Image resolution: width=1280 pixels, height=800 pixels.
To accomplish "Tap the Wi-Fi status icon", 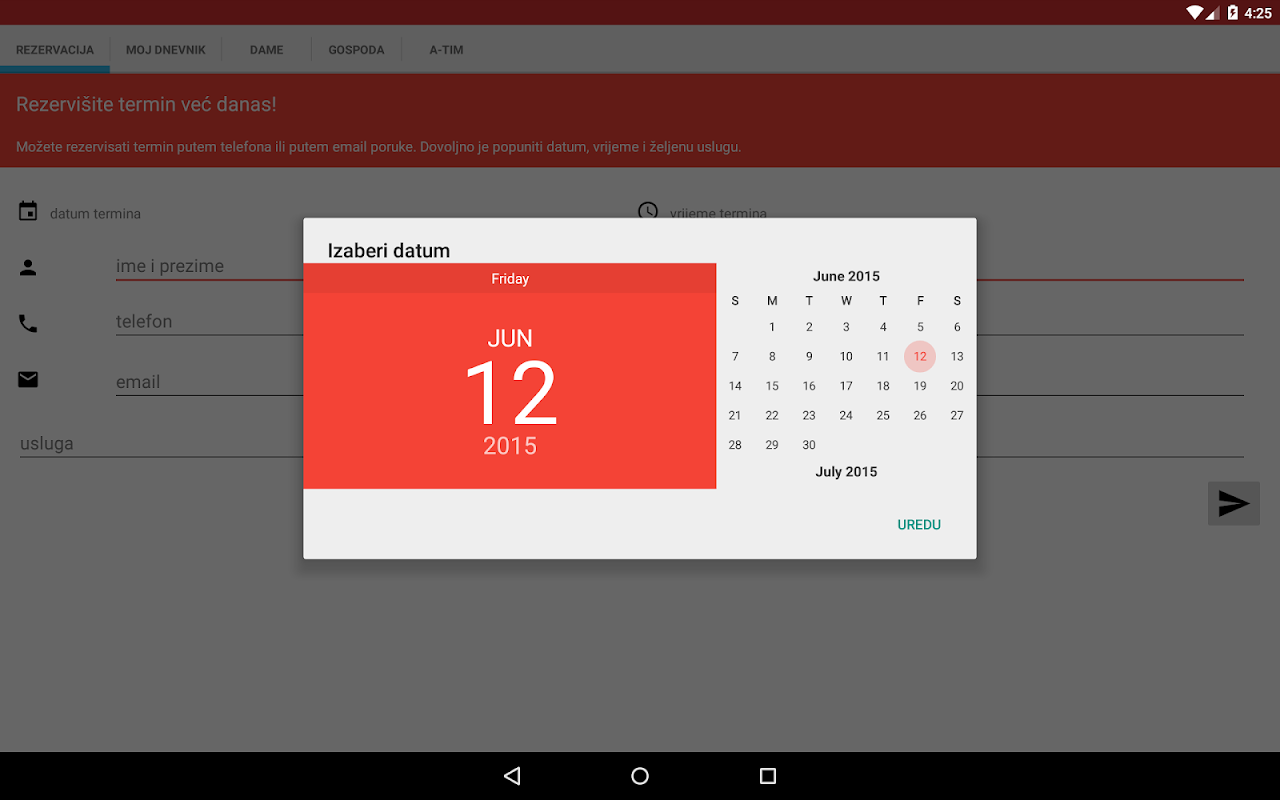I will [x=1194, y=13].
